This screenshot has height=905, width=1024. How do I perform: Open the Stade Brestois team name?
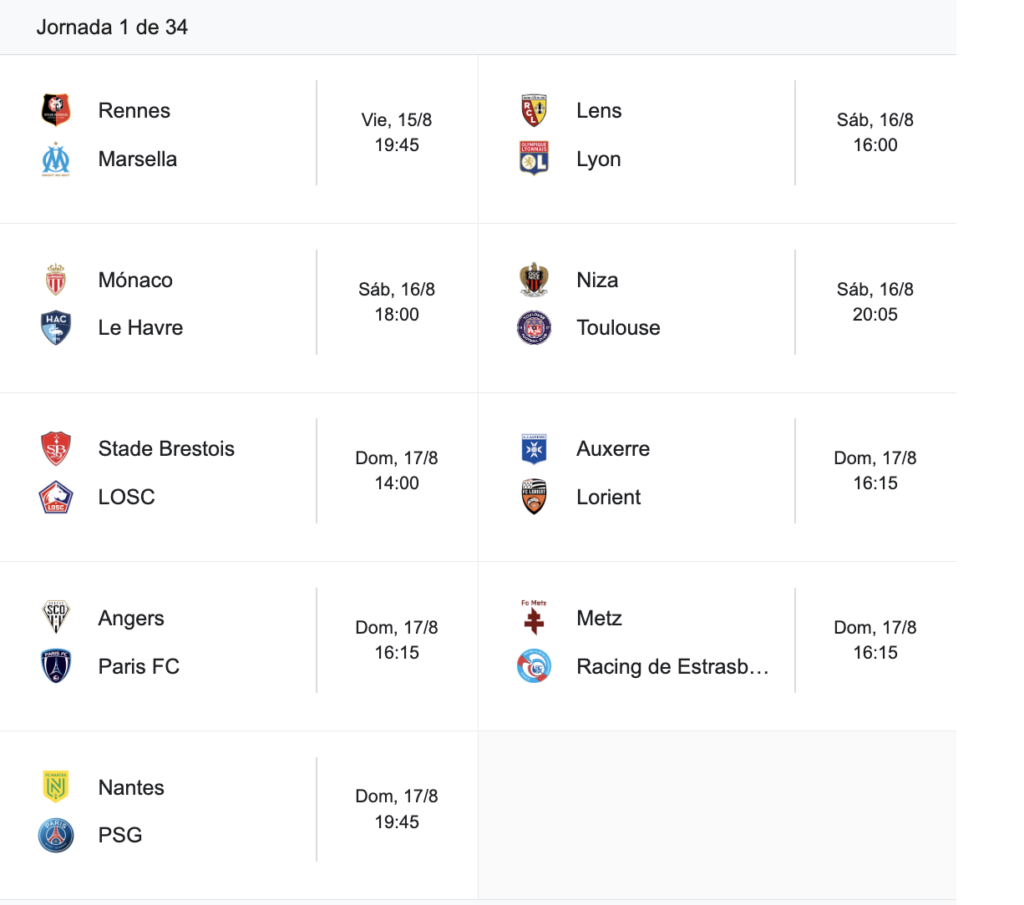coord(166,449)
